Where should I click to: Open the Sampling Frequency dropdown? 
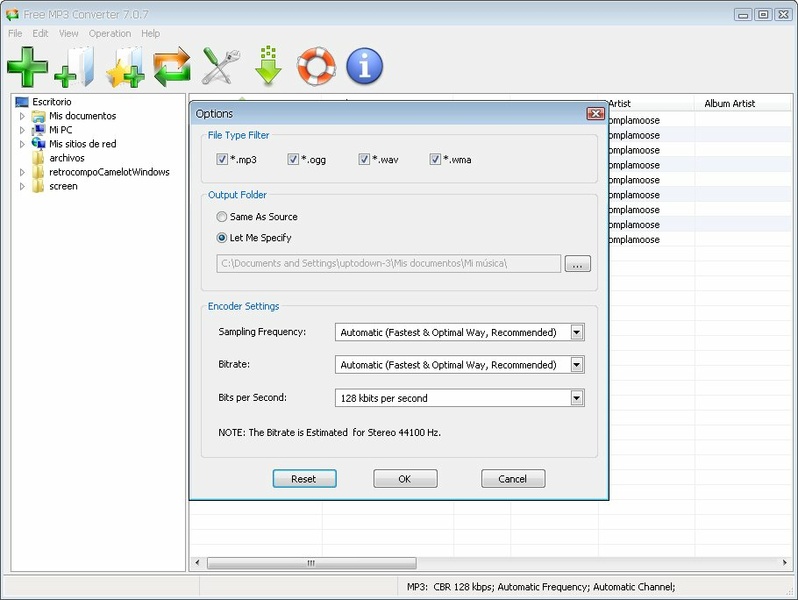576,333
